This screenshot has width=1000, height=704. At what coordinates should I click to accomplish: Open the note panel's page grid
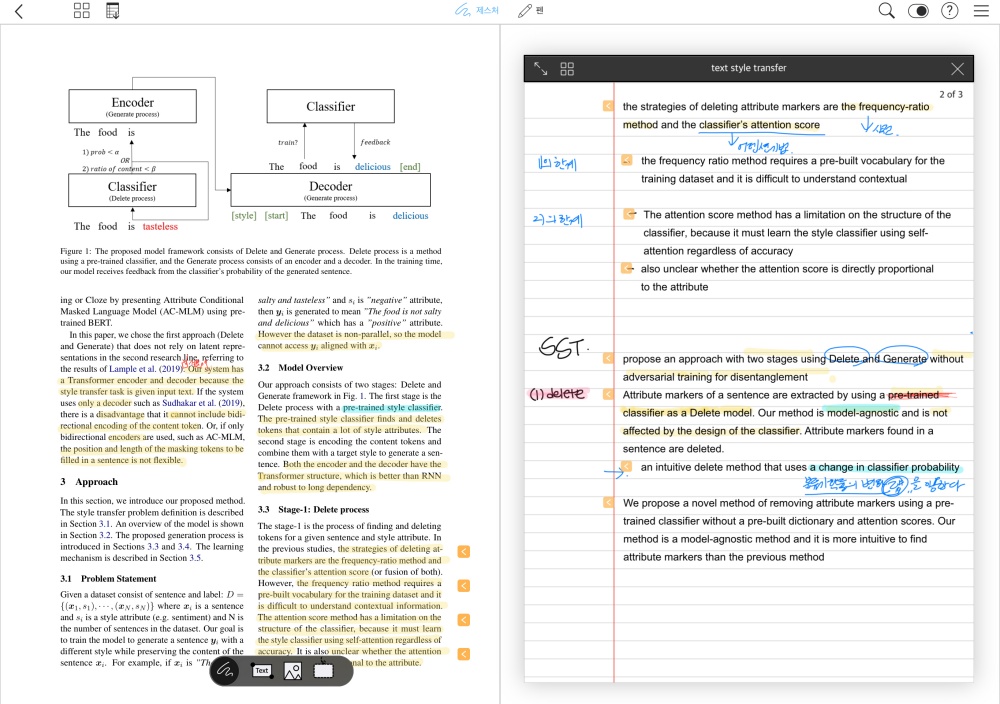[567, 69]
